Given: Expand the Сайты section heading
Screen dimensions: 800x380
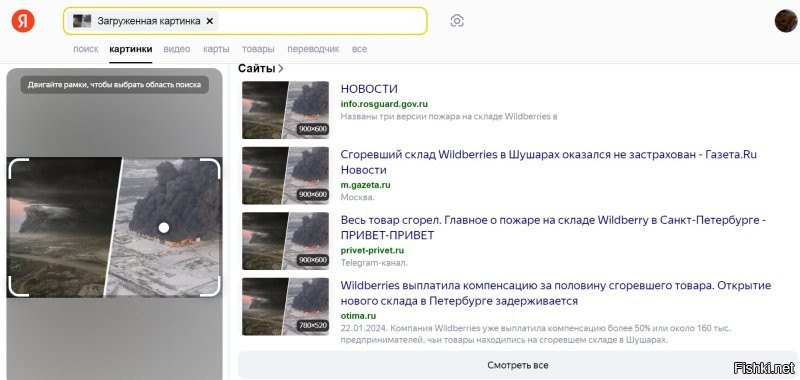Looking at the screenshot, I should coord(261,68).
